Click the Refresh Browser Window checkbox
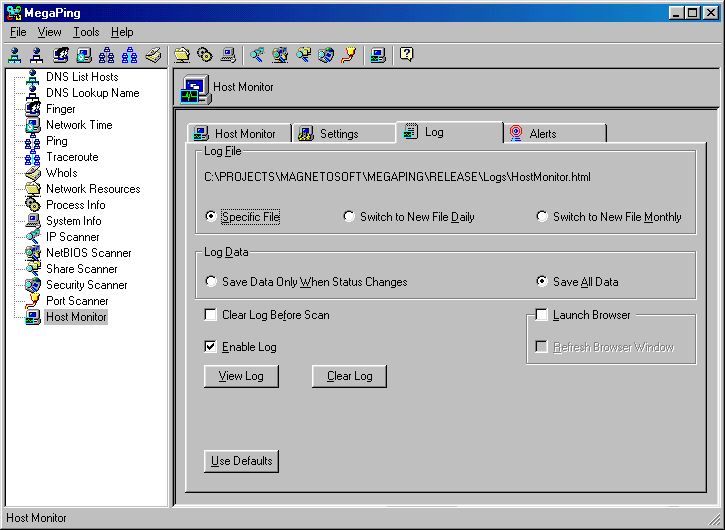The height and width of the screenshot is (530, 725). (541, 346)
